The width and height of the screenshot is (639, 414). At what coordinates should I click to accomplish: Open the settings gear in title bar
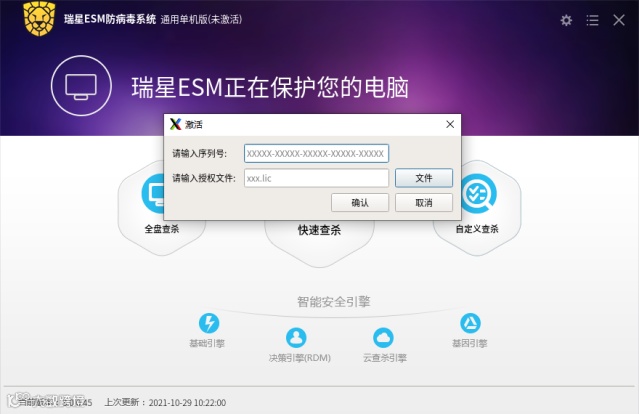(566, 20)
